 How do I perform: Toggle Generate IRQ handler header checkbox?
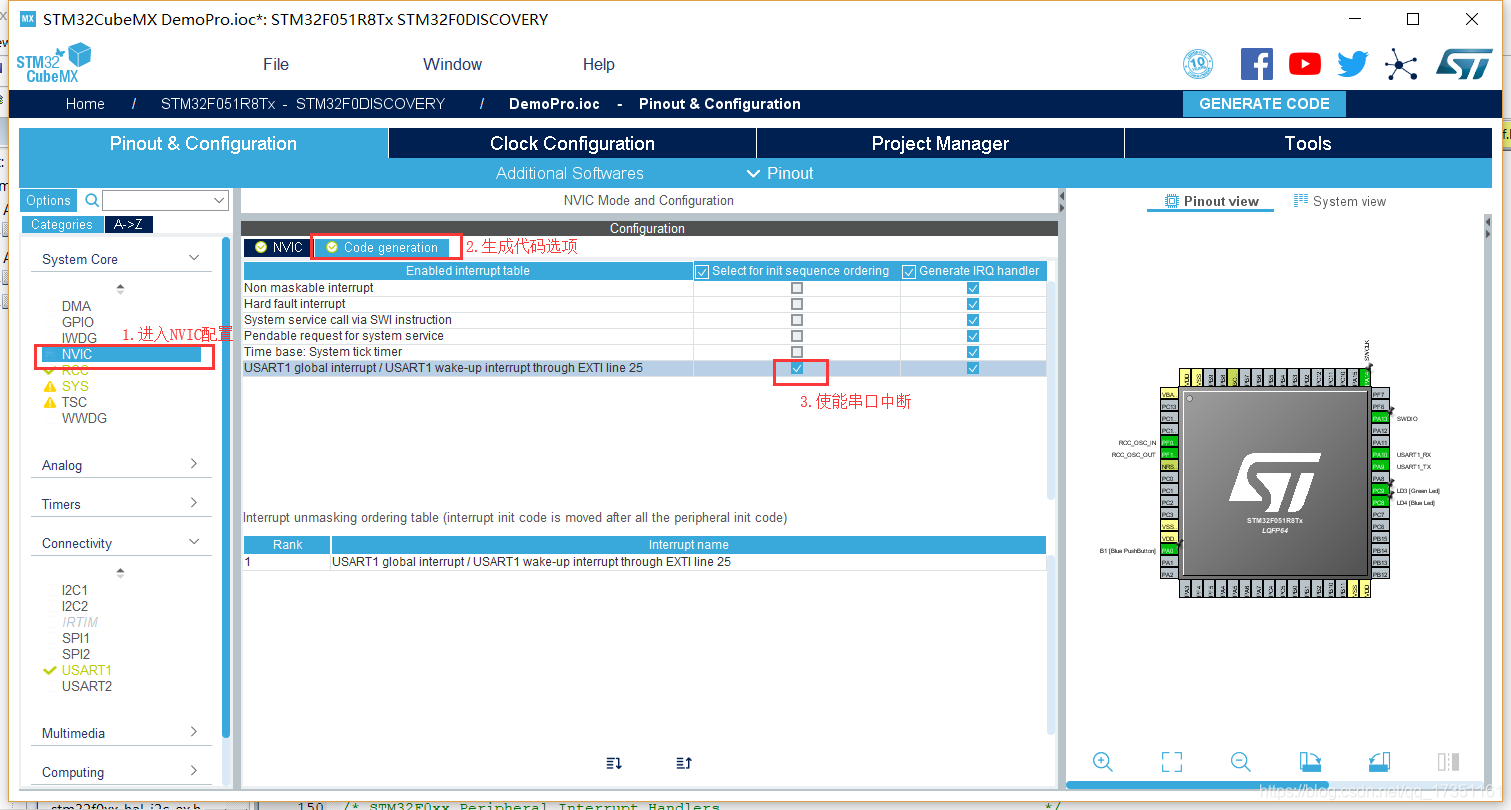(909, 271)
